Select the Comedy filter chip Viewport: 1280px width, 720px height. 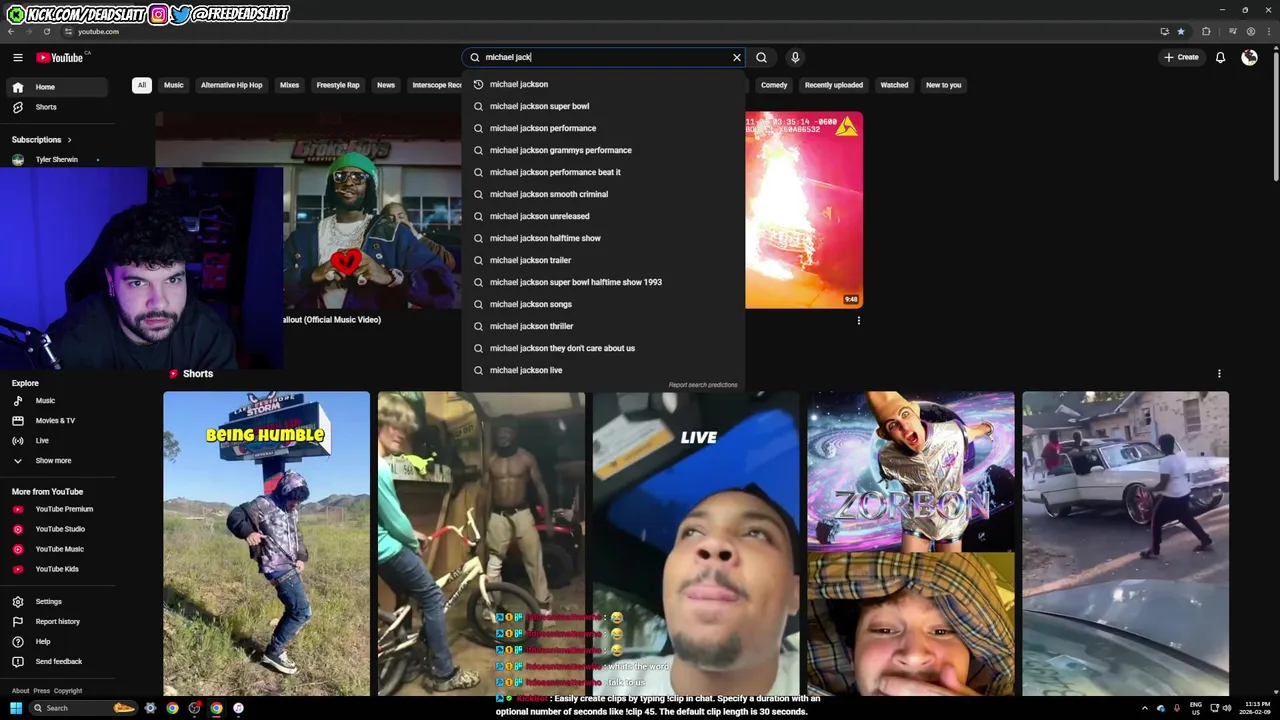[774, 85]
